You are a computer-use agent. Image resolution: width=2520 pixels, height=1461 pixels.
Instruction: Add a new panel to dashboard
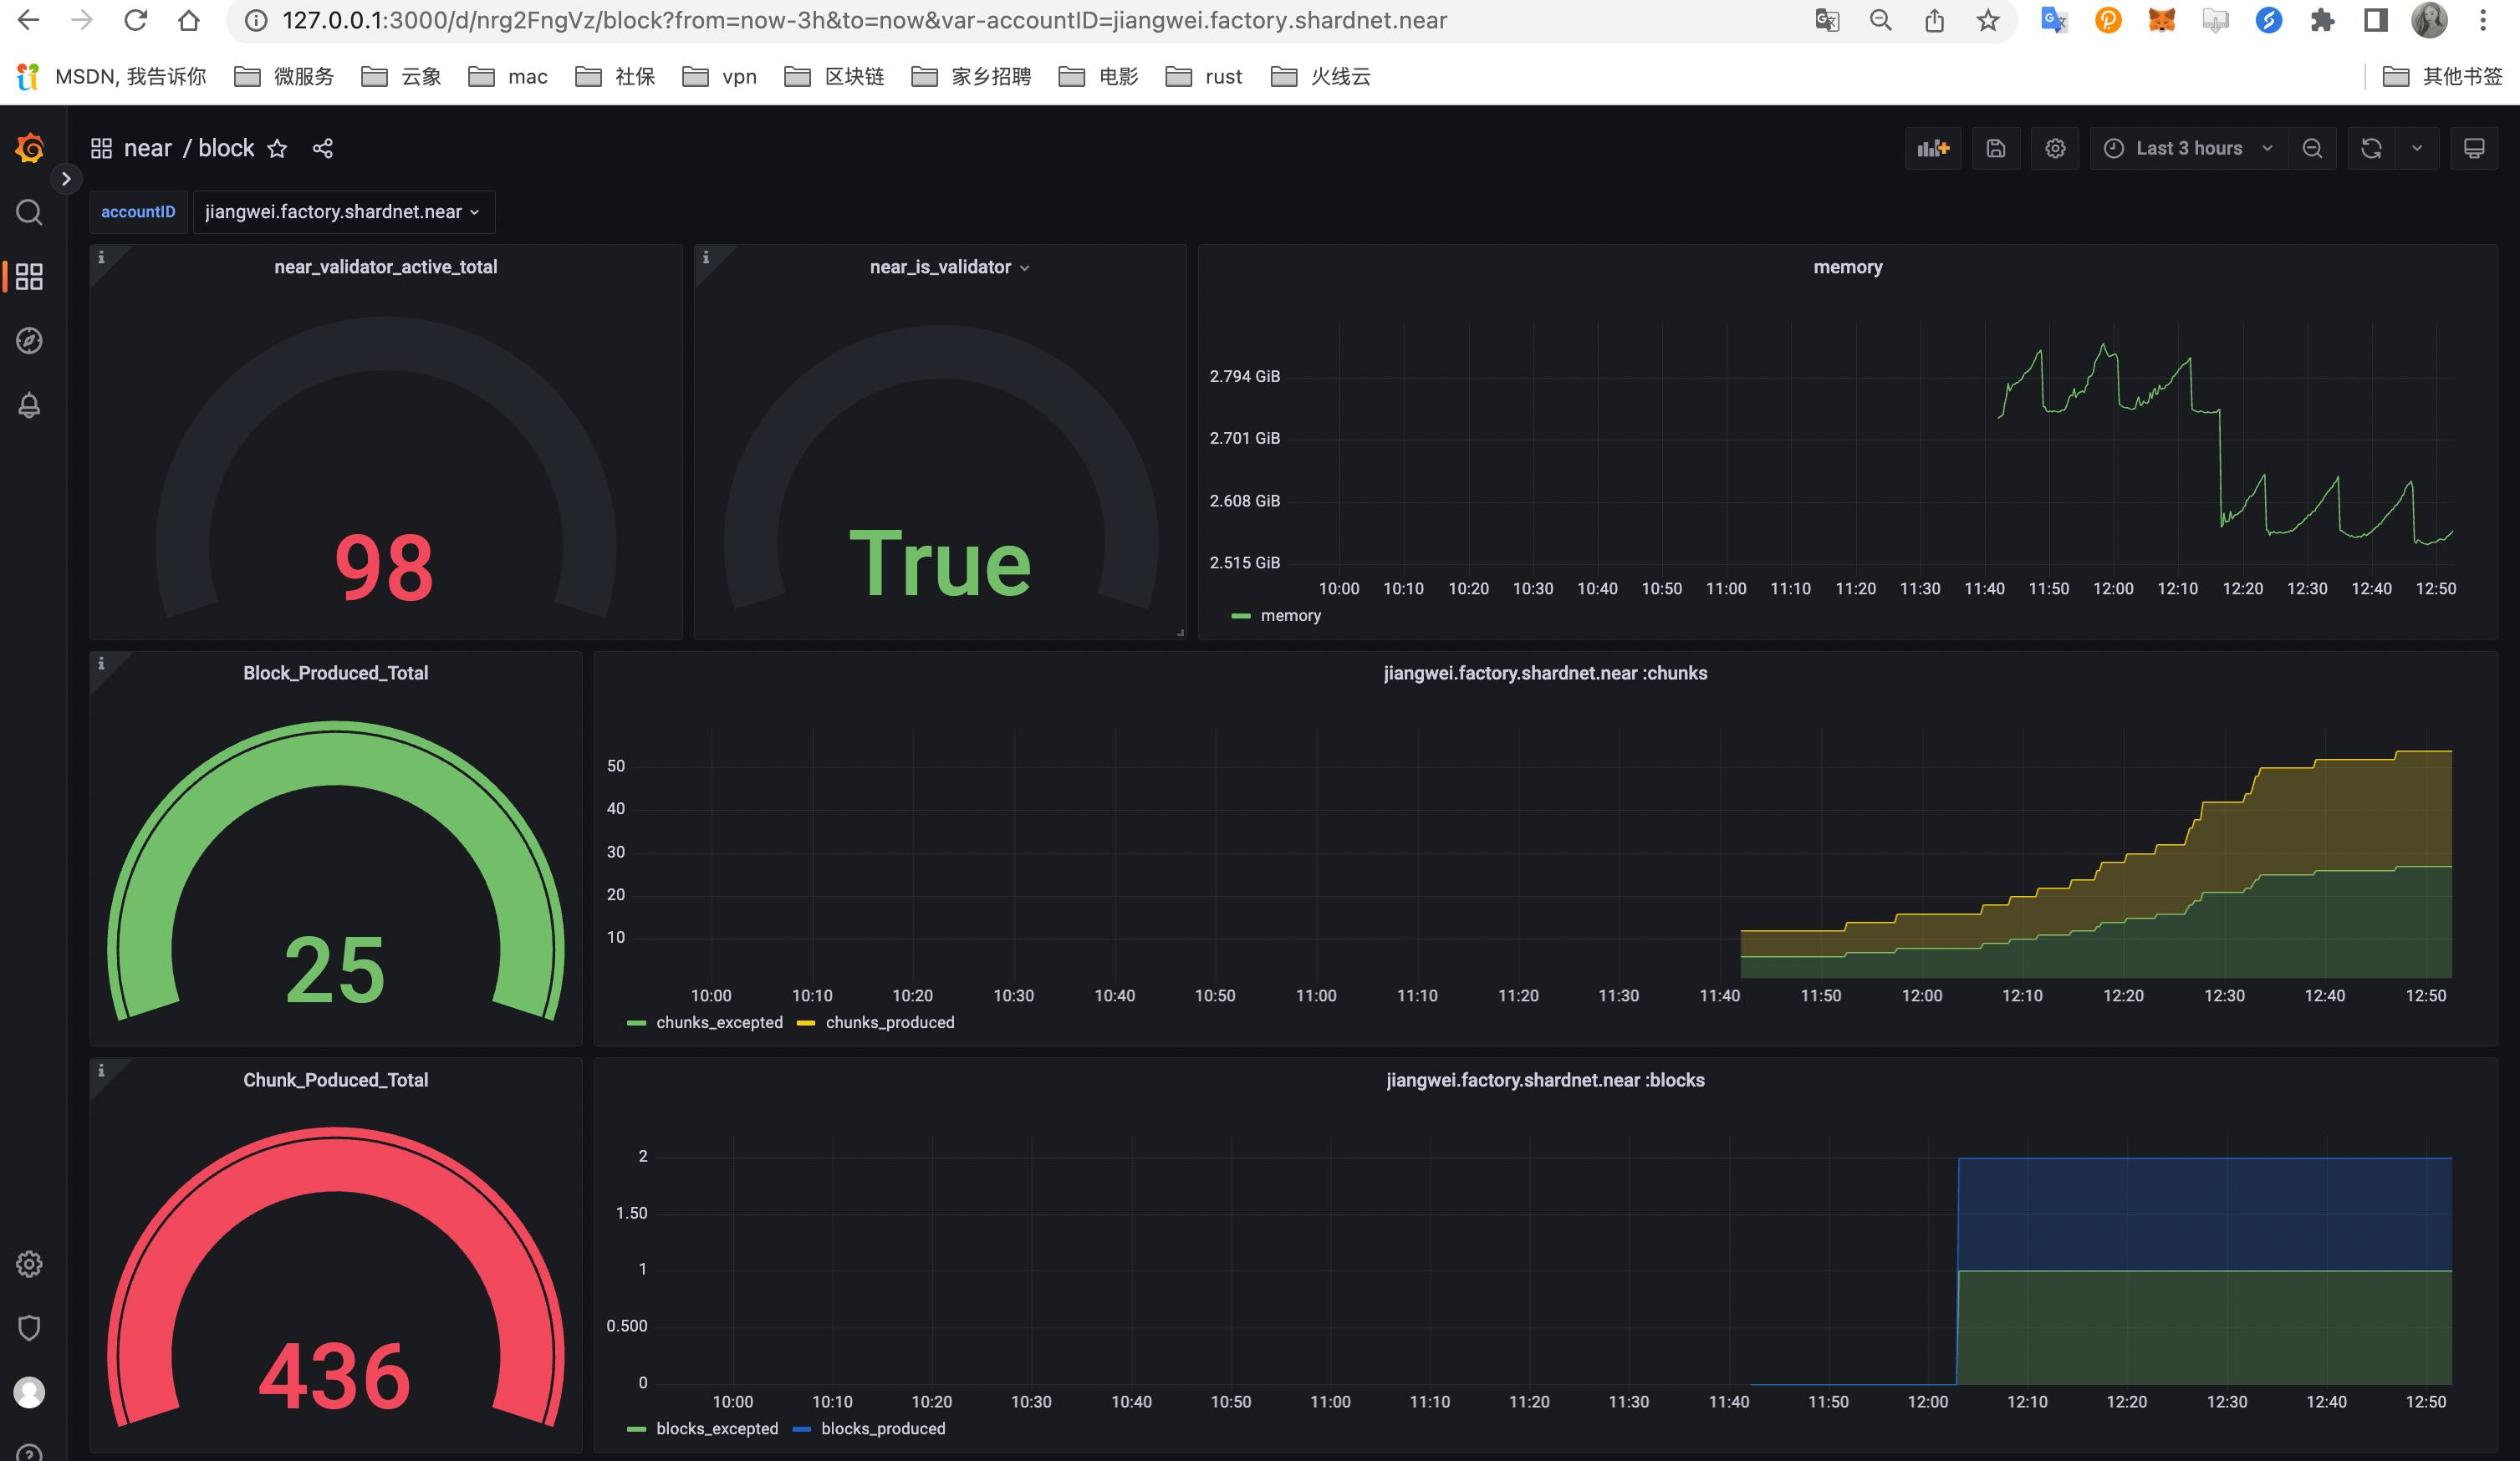click(x=1933, y=148)
